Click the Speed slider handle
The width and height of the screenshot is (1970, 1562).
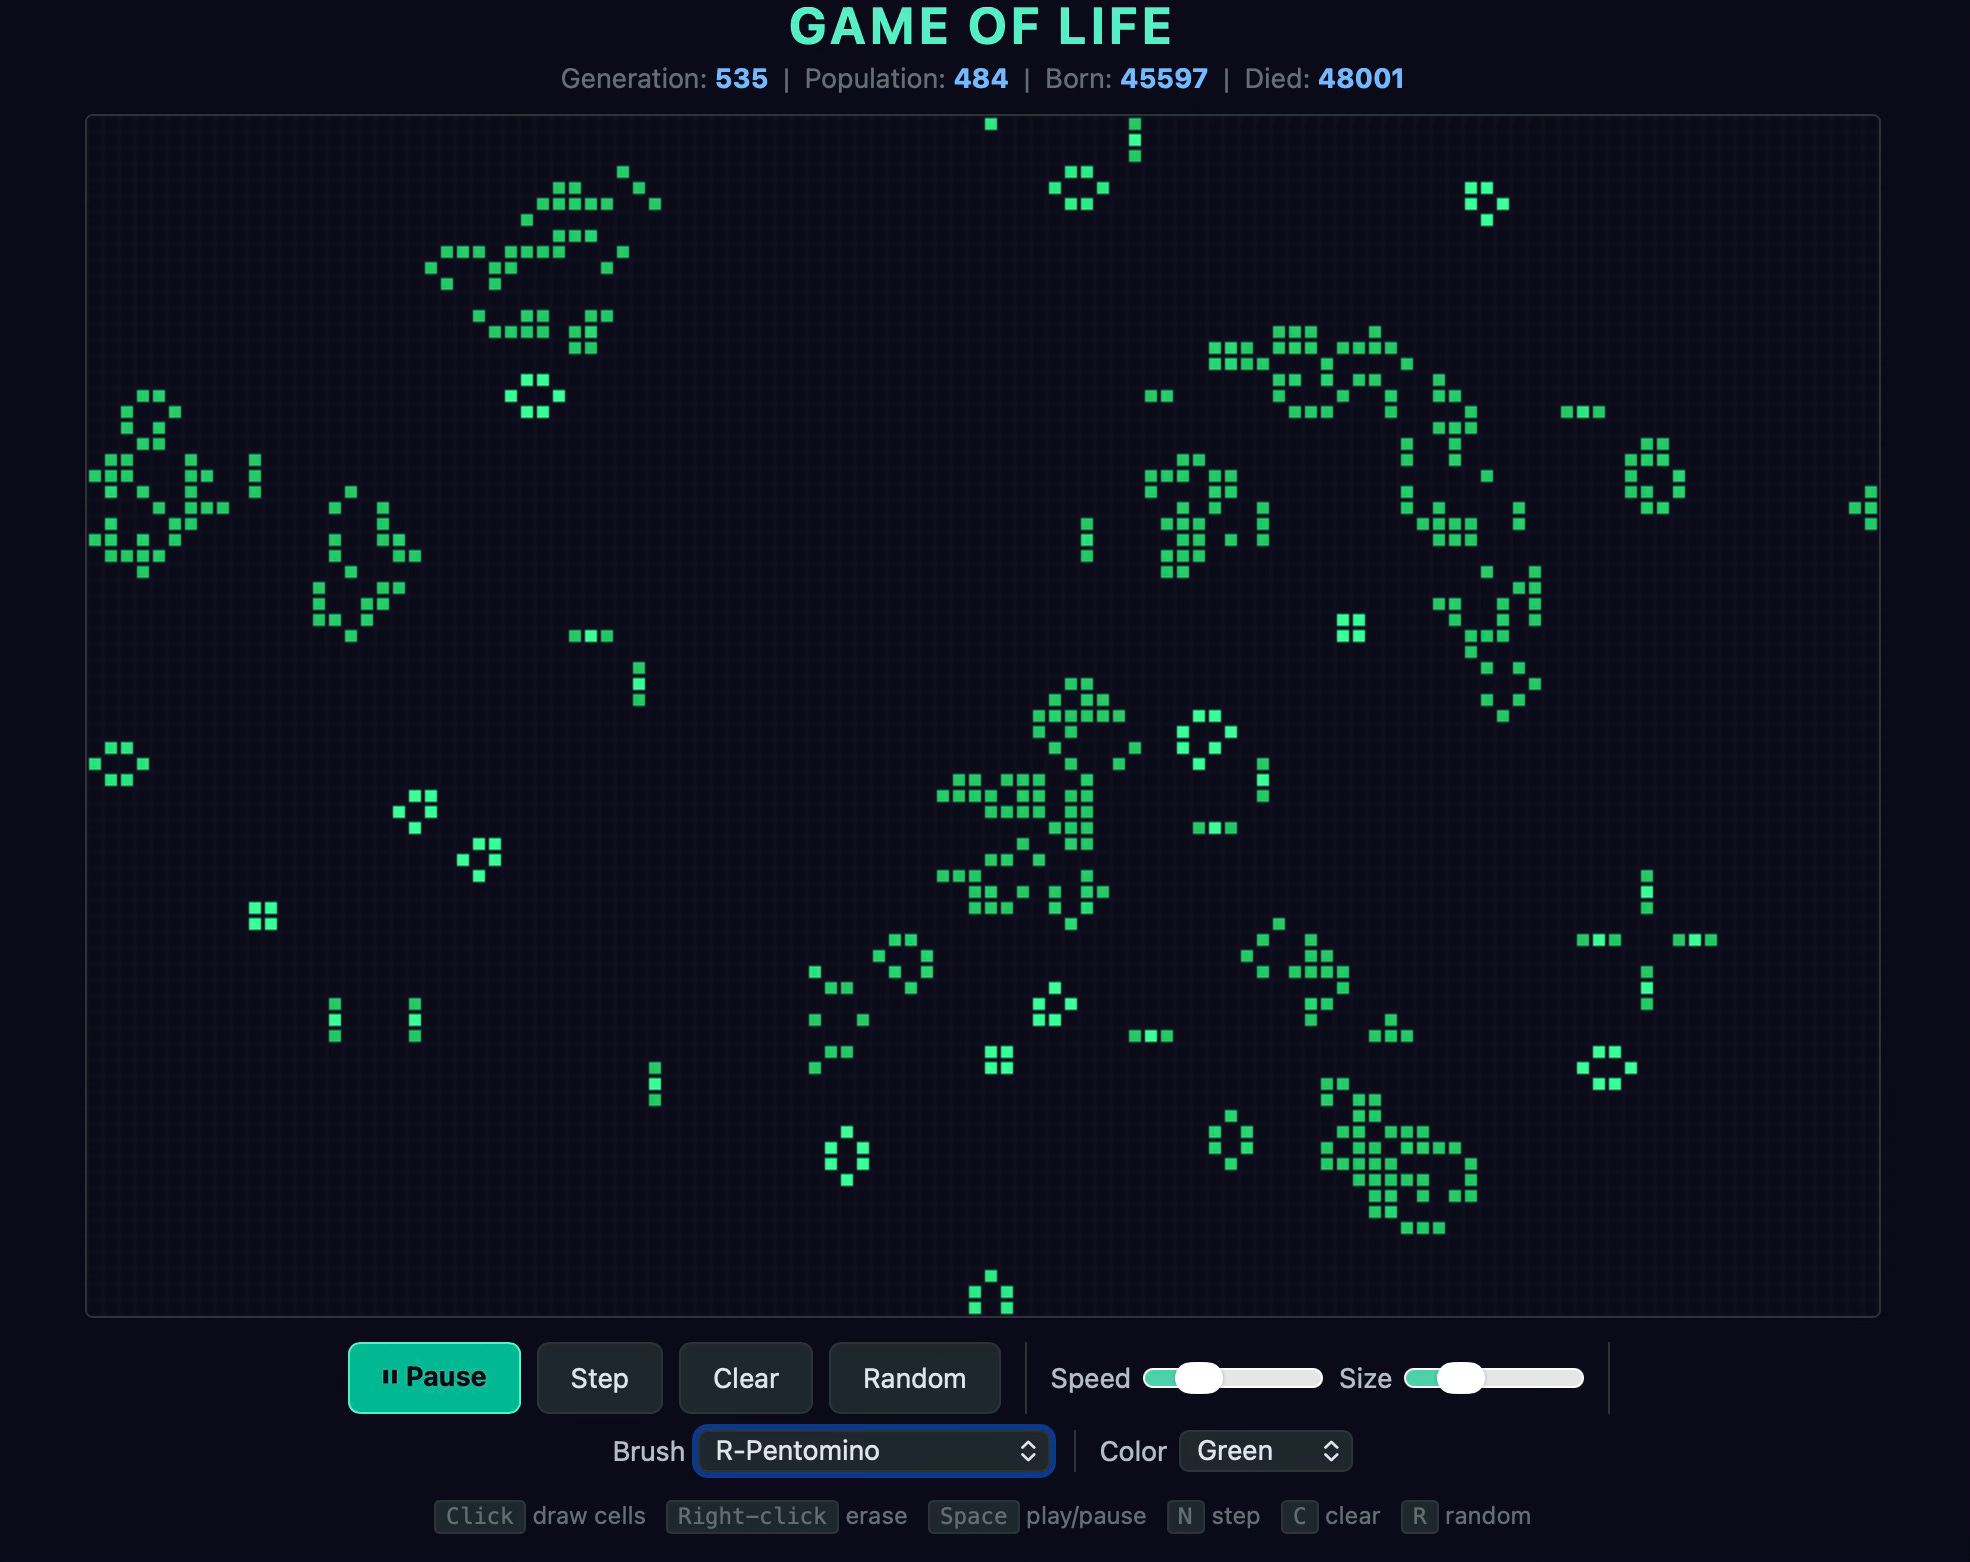click(x=1198, y=1378)
